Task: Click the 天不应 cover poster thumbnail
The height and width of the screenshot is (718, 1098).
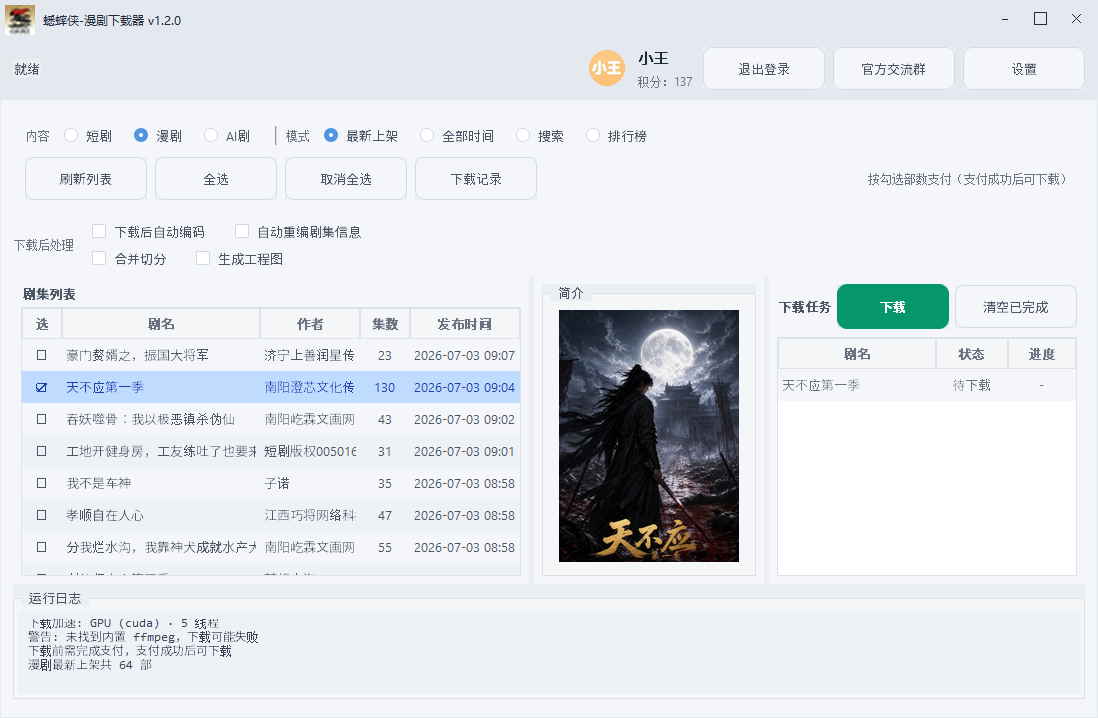Action: pyautogui.click(x=648, y=436)
